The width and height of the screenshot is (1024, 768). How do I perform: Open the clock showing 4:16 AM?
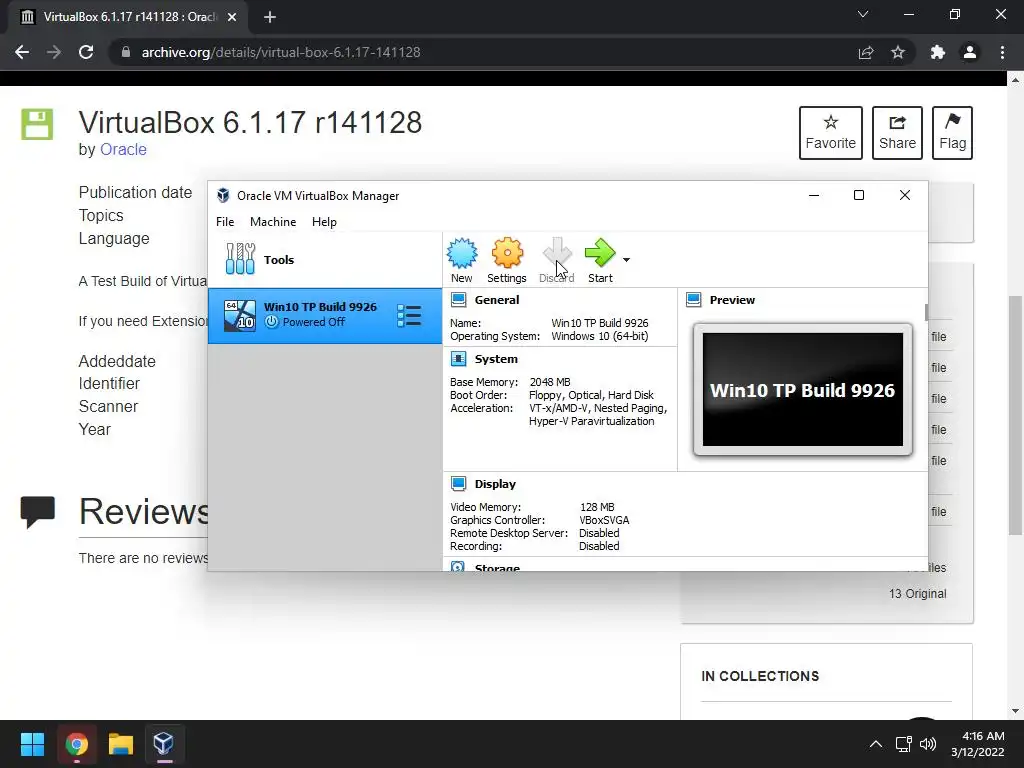978,744
